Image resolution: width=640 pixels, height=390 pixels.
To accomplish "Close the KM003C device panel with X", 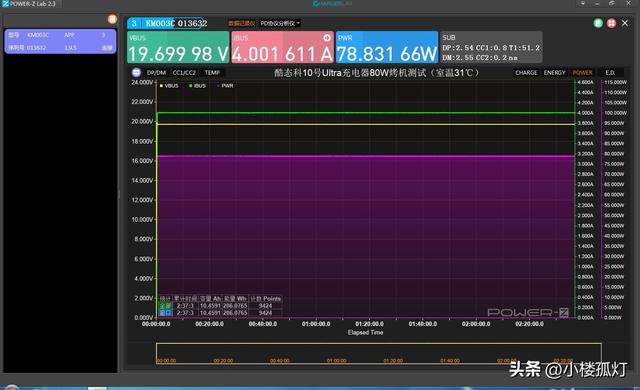I will click(x=625, y=23).
